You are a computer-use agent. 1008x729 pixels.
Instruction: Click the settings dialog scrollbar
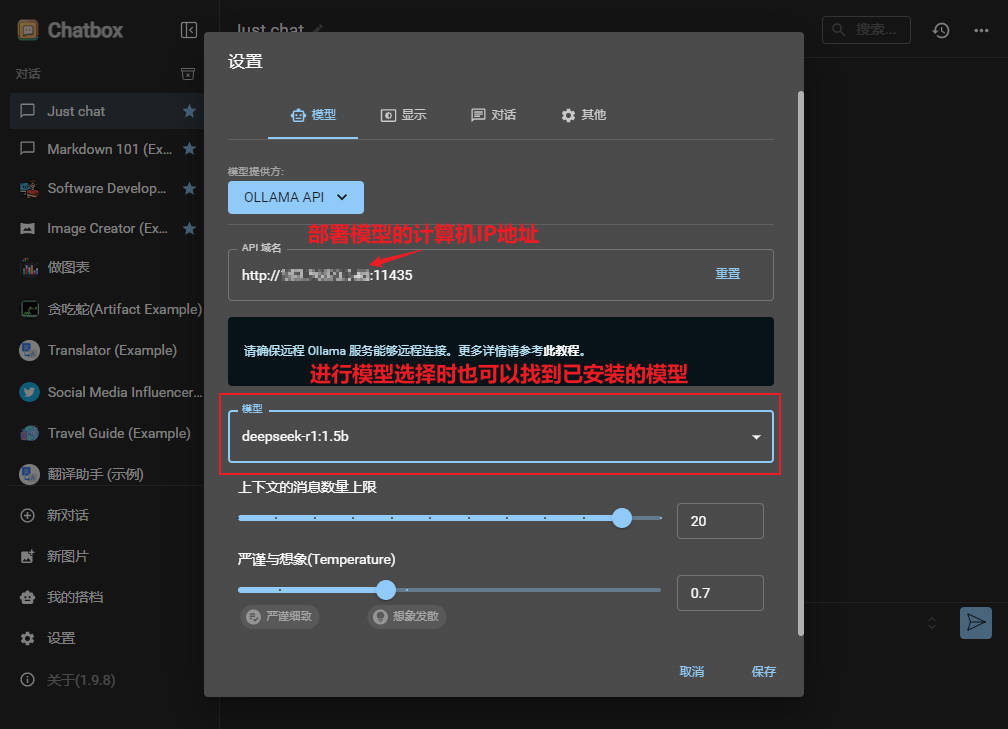800,363
